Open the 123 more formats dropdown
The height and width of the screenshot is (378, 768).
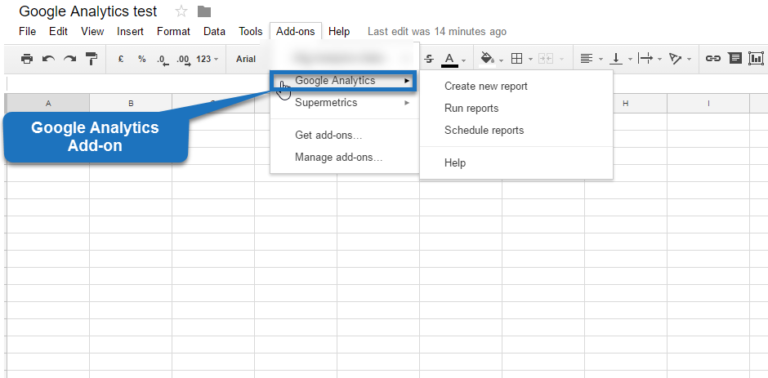pos(207,59)
